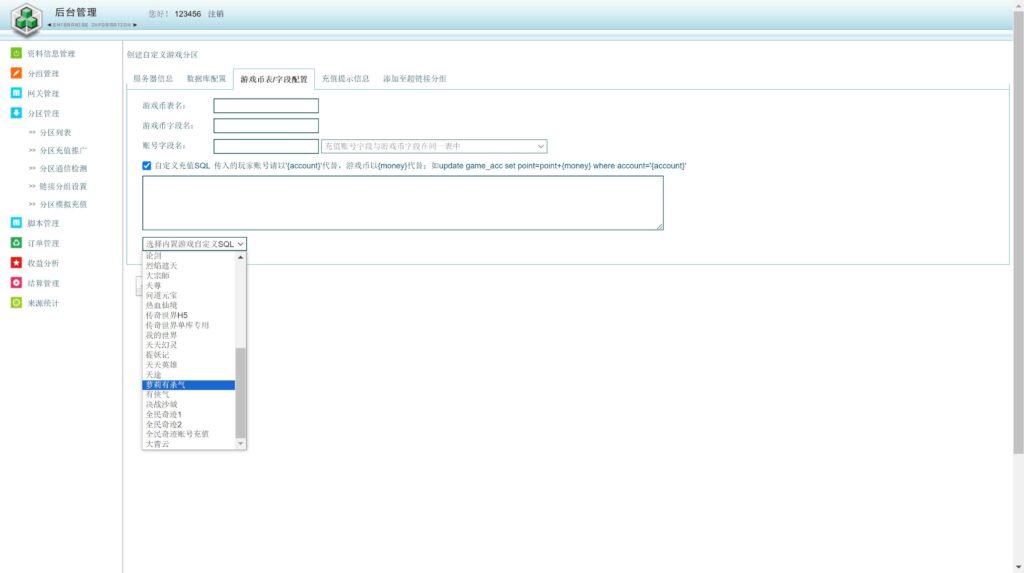Image resolution: width=1024 pixels, height=573 pixels.
Task: Click the blue 网关管理 sidebar icon
Action: 16,94
